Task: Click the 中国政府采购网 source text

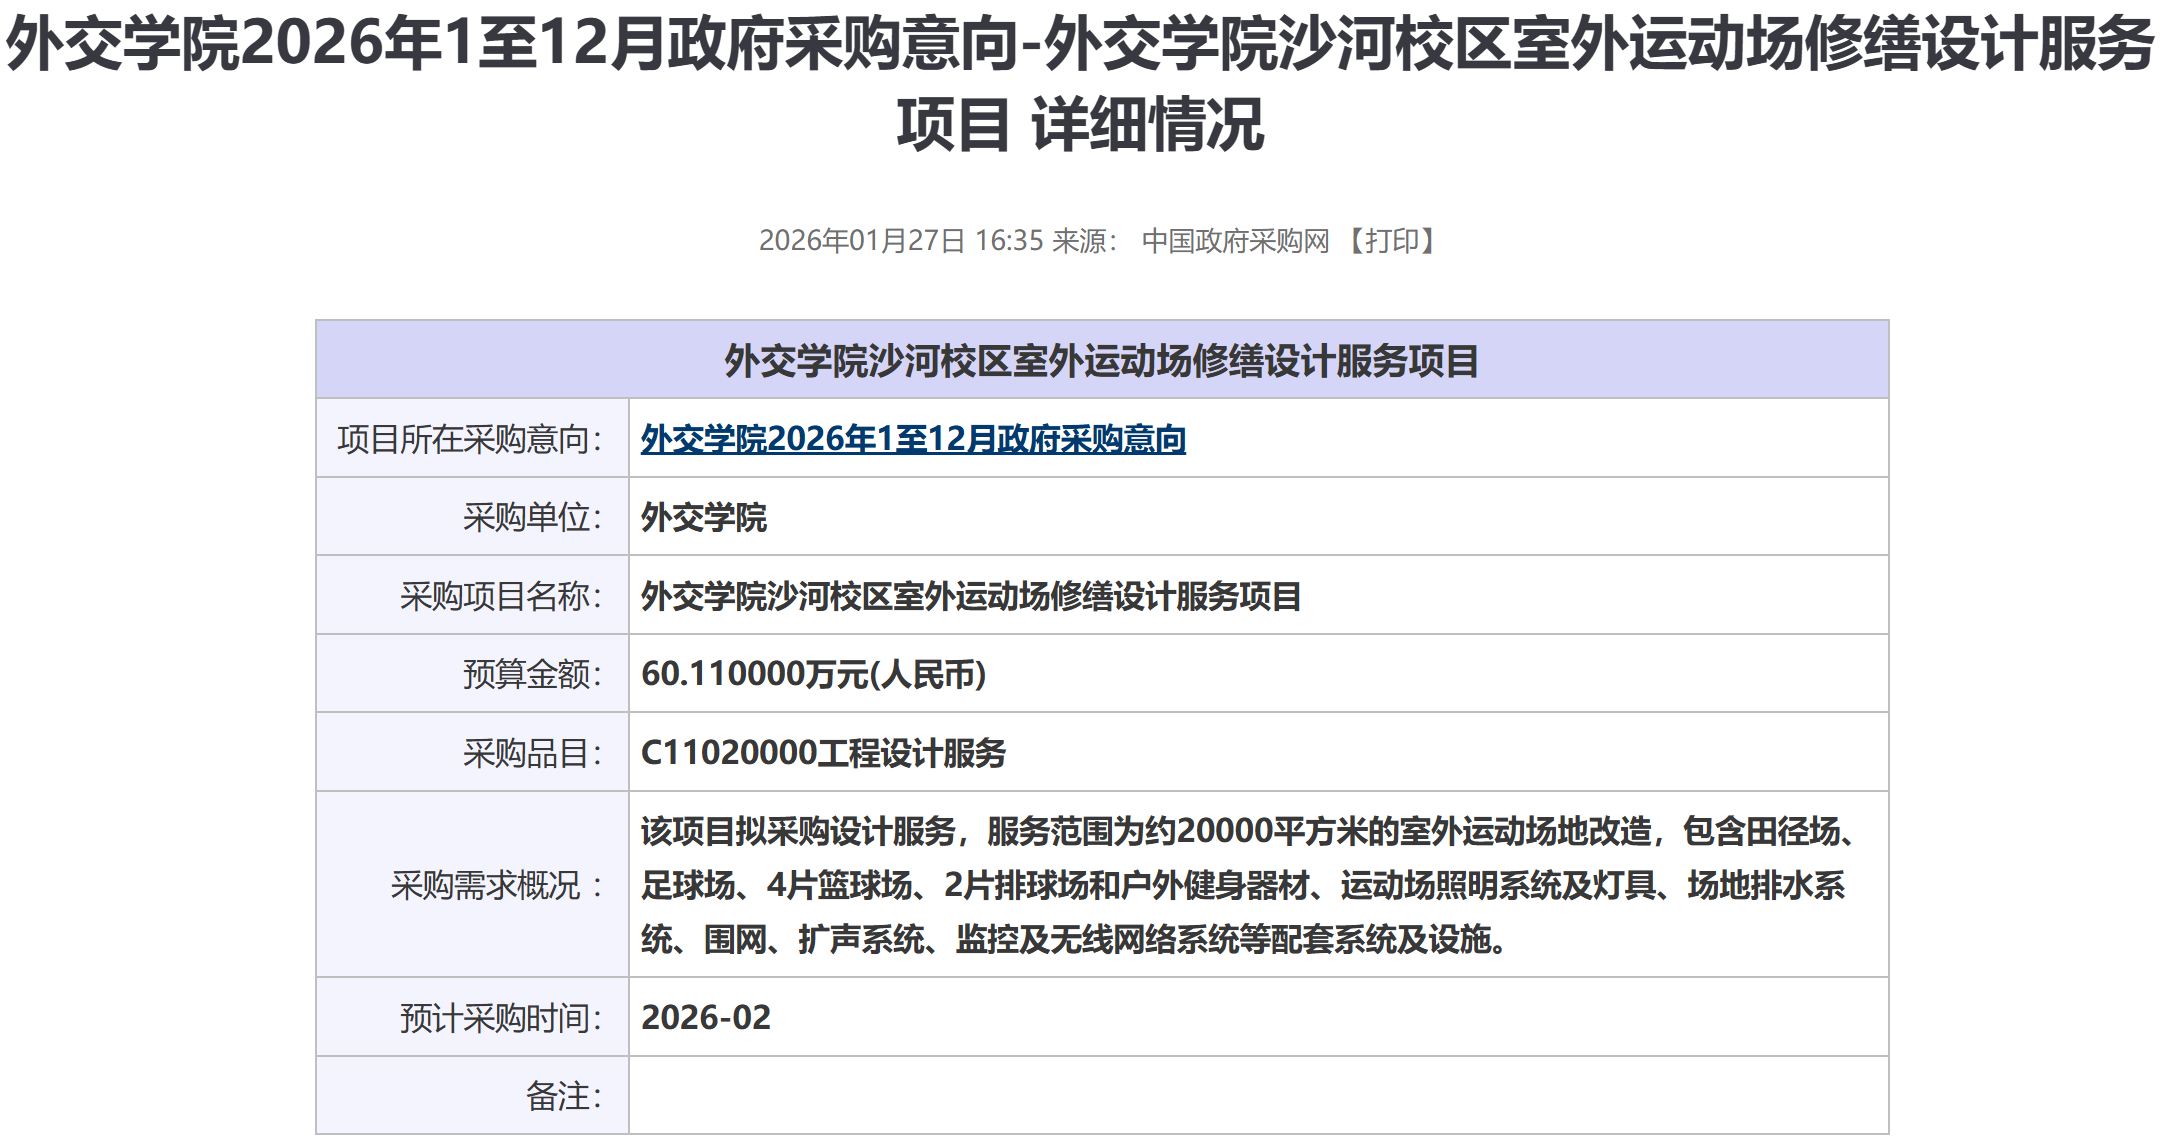Action: (1235, 241)
